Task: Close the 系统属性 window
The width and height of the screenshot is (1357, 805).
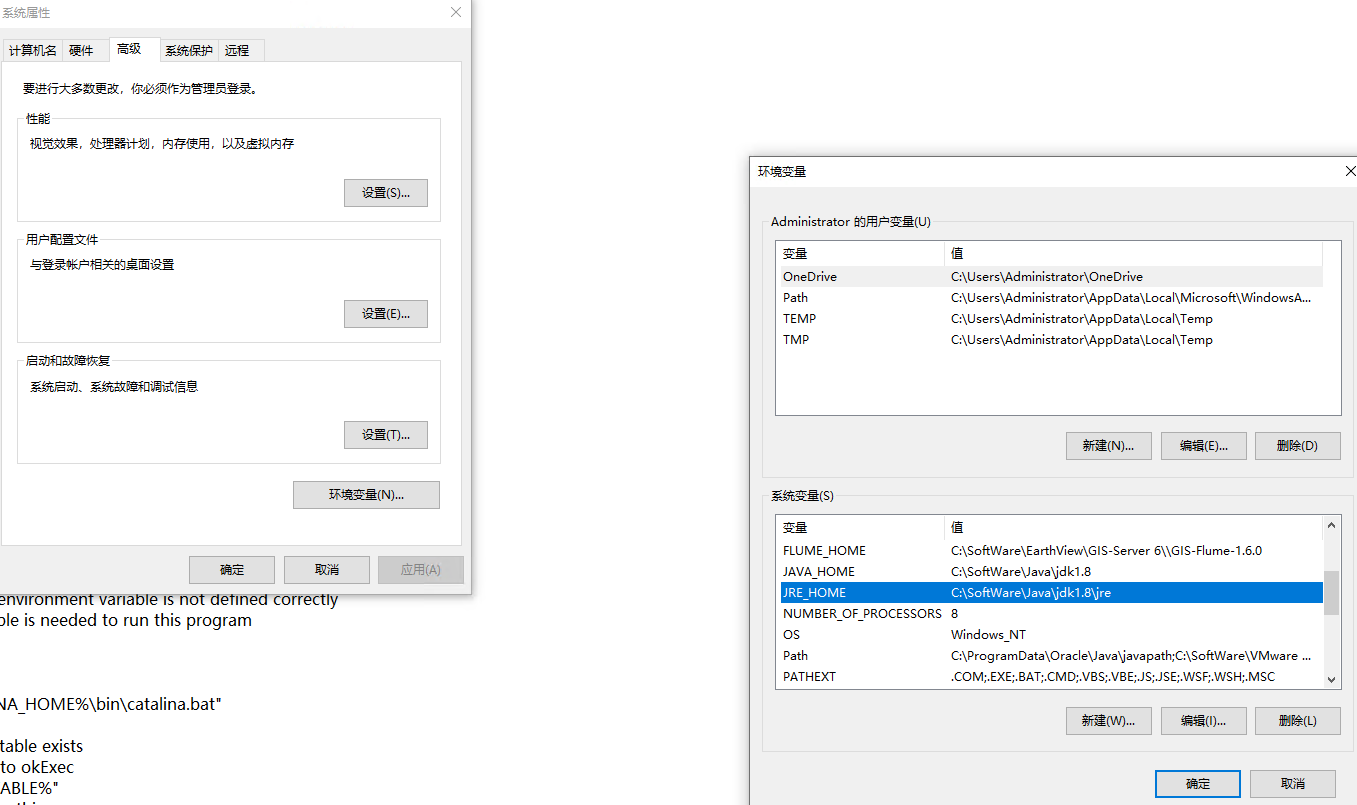Action: coord(456,12)
